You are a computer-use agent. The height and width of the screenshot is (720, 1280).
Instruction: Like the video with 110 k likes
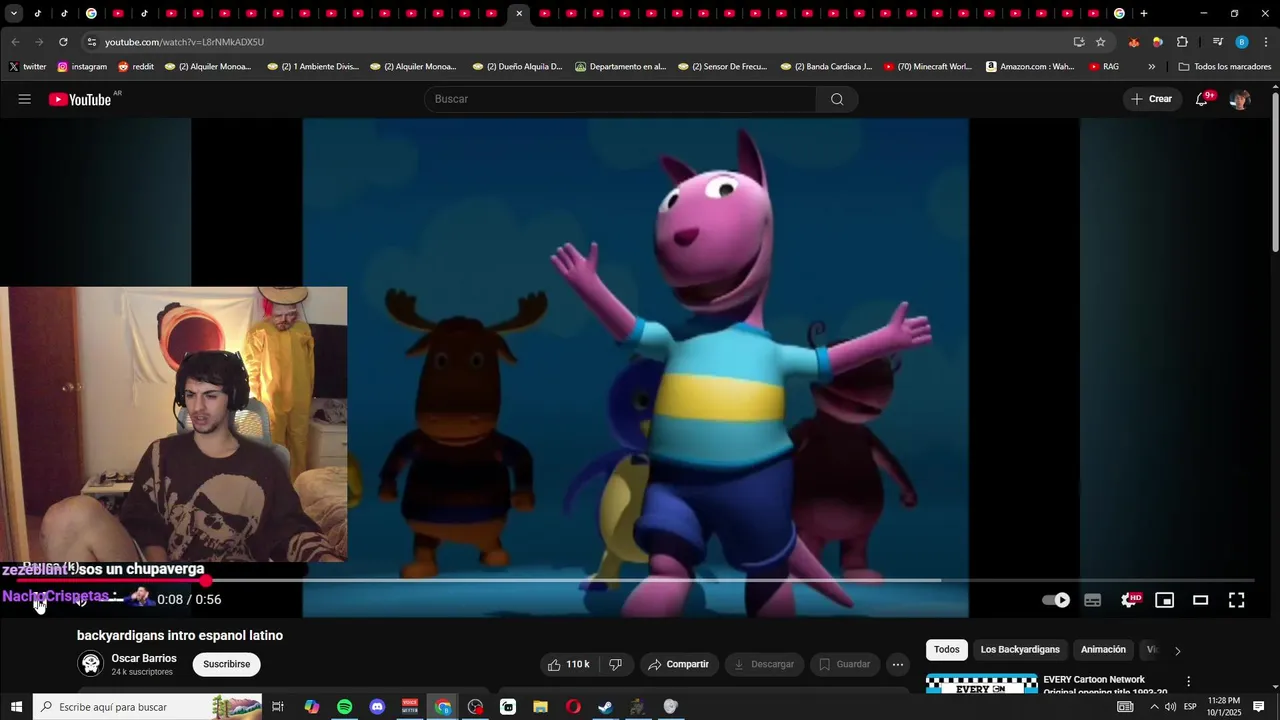(568, 664)
